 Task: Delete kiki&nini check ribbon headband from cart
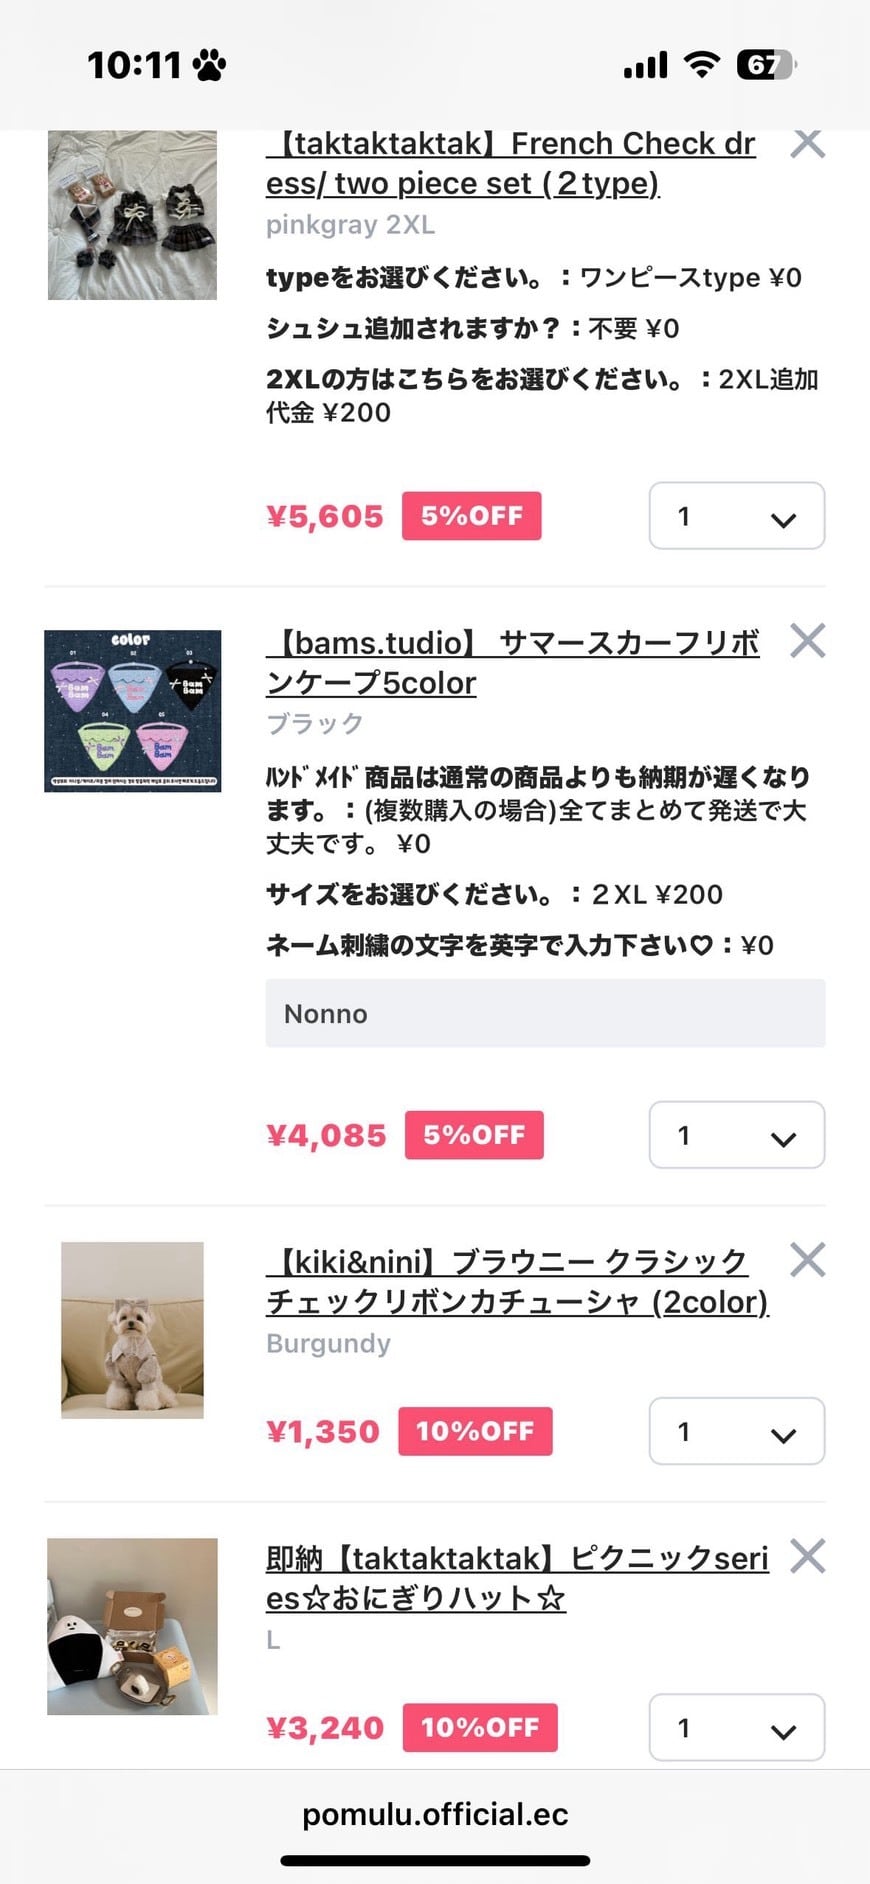(x=807, y=1260)
